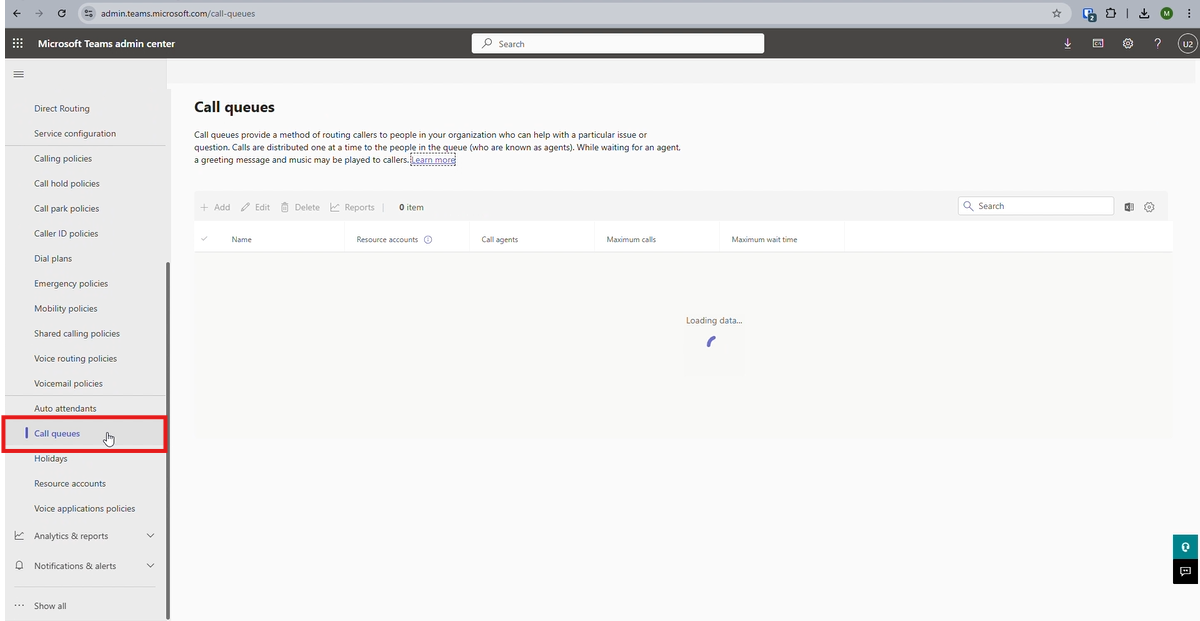
Task: Reload the page in browser
Action: coord(63,14)
